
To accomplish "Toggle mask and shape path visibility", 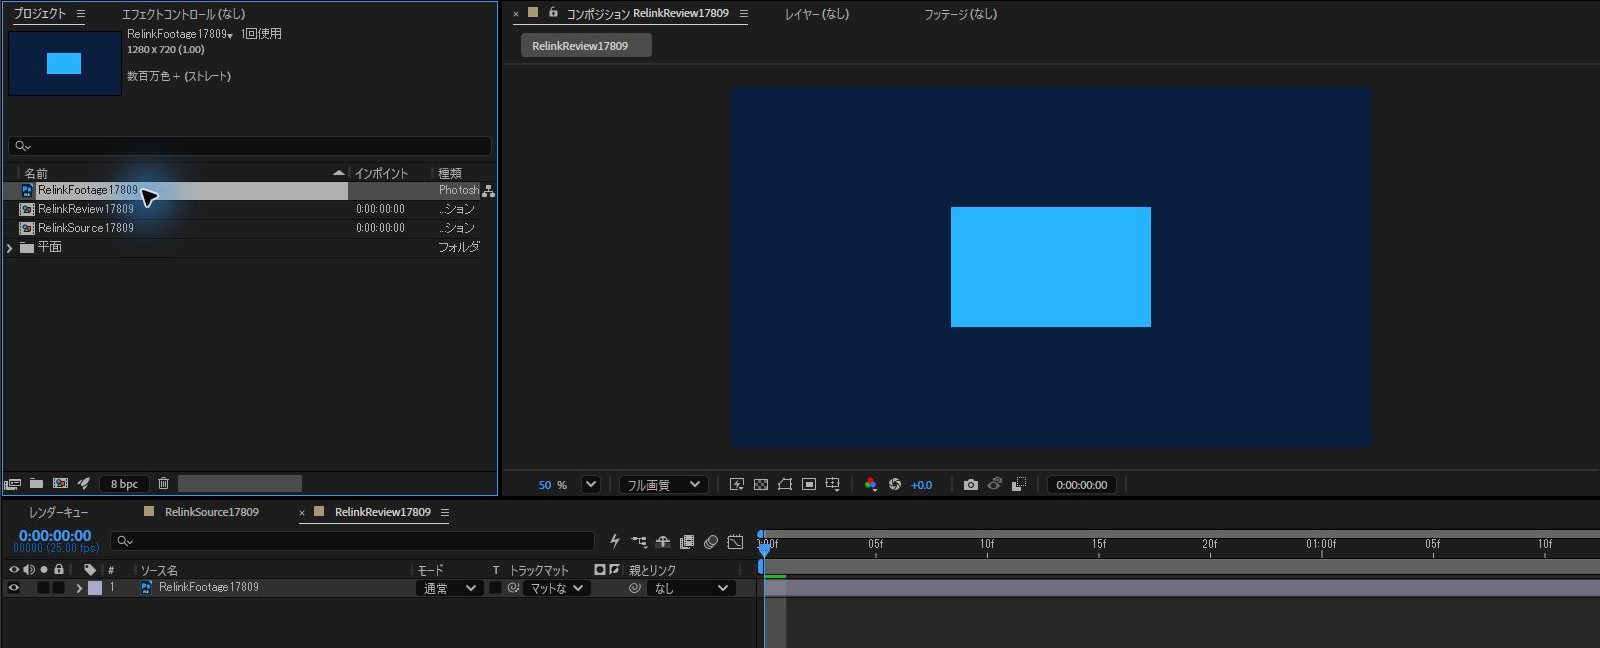I will click(x=785, y=485).
